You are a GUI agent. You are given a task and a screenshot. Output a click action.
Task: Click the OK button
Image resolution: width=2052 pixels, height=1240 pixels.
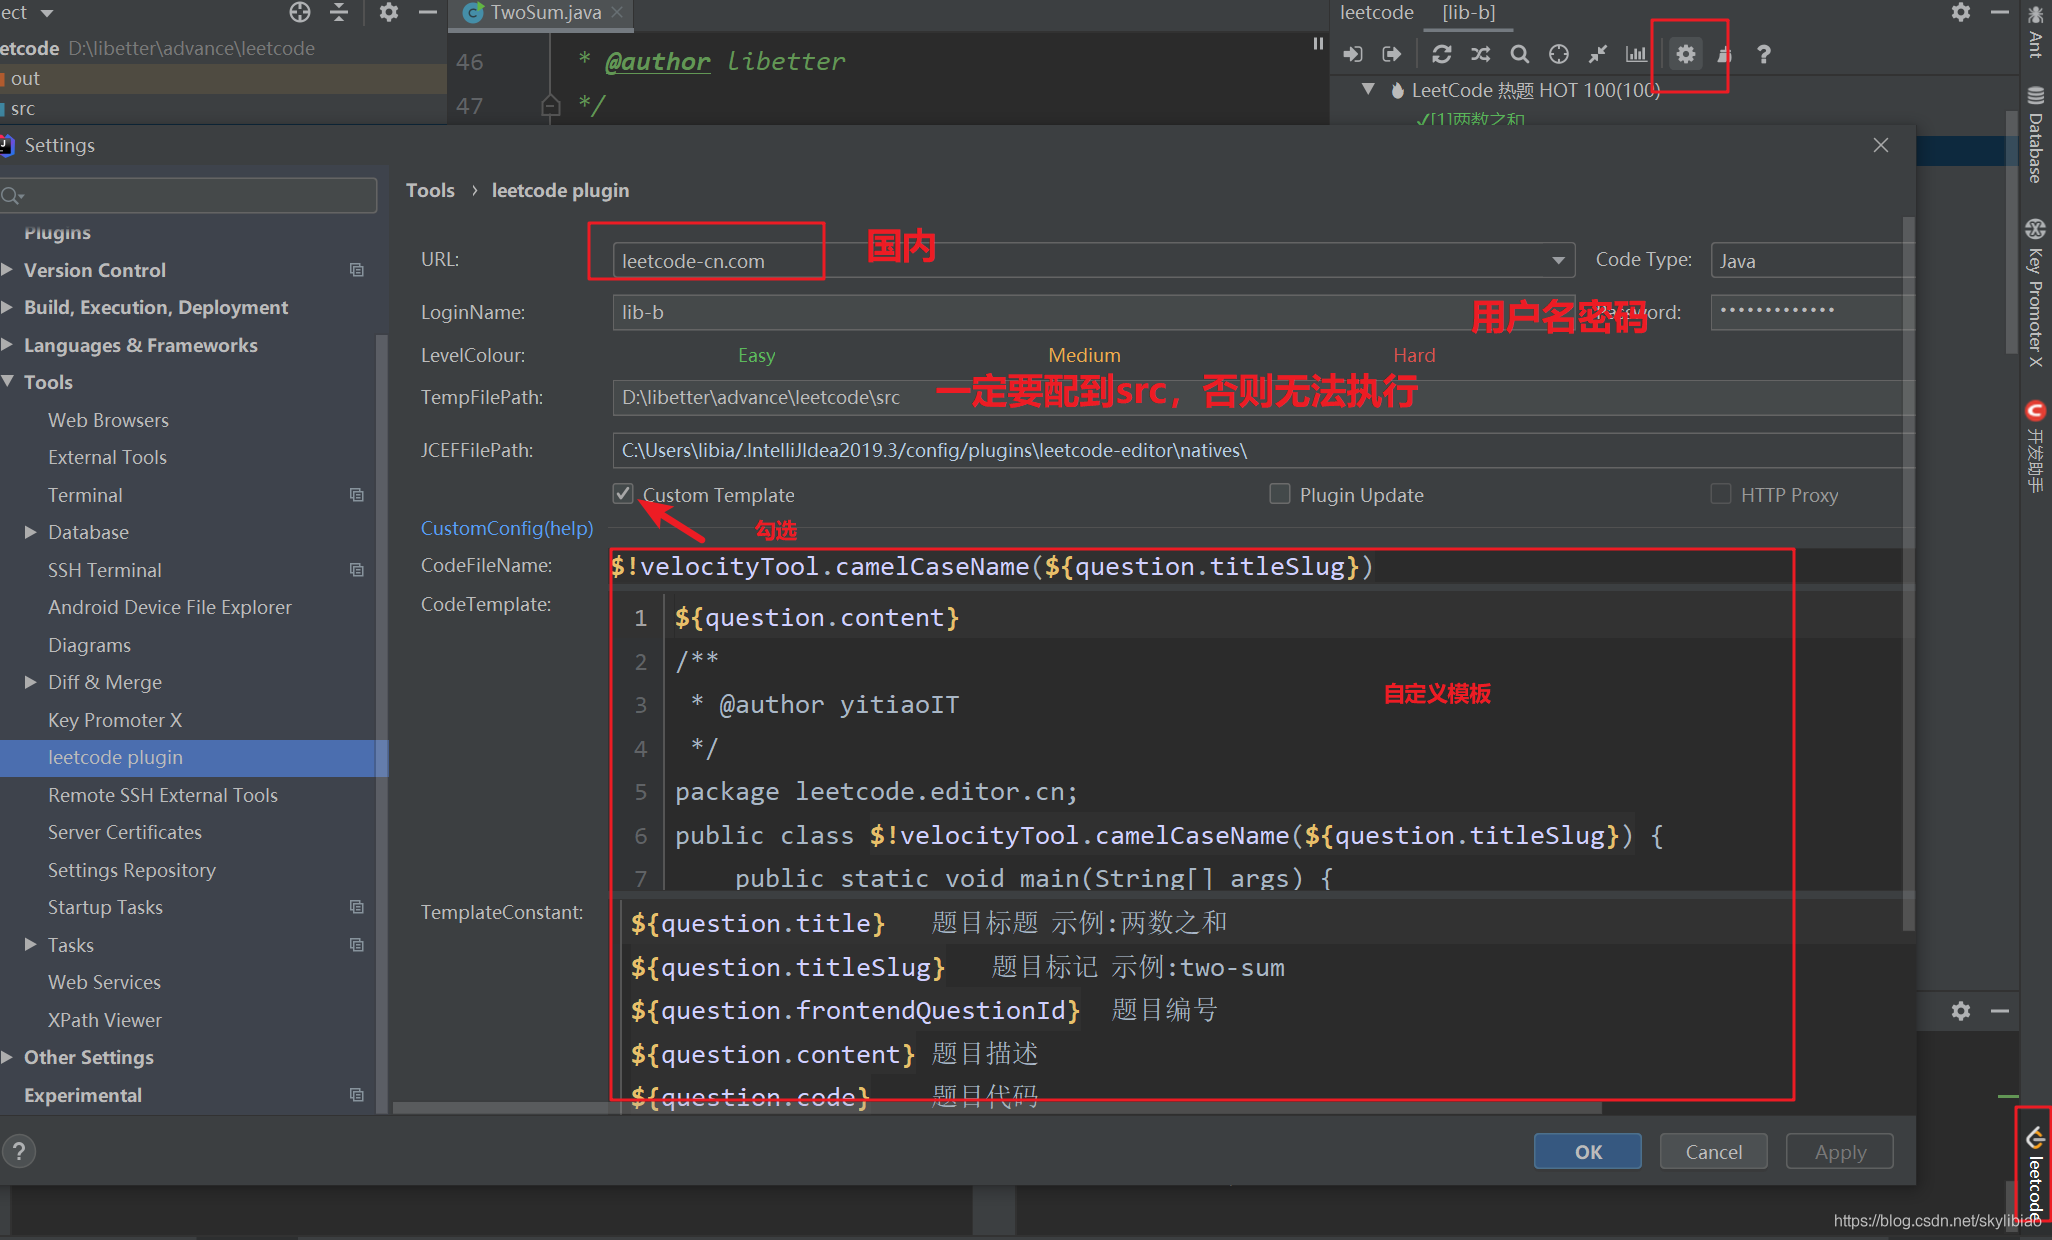[1588, 1152]
